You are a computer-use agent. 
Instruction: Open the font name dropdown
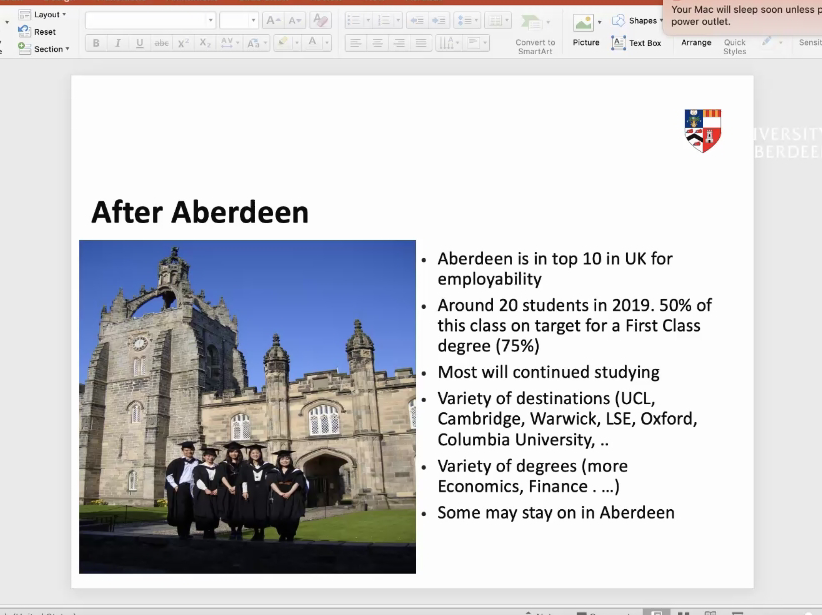click(x=210, y=20)
